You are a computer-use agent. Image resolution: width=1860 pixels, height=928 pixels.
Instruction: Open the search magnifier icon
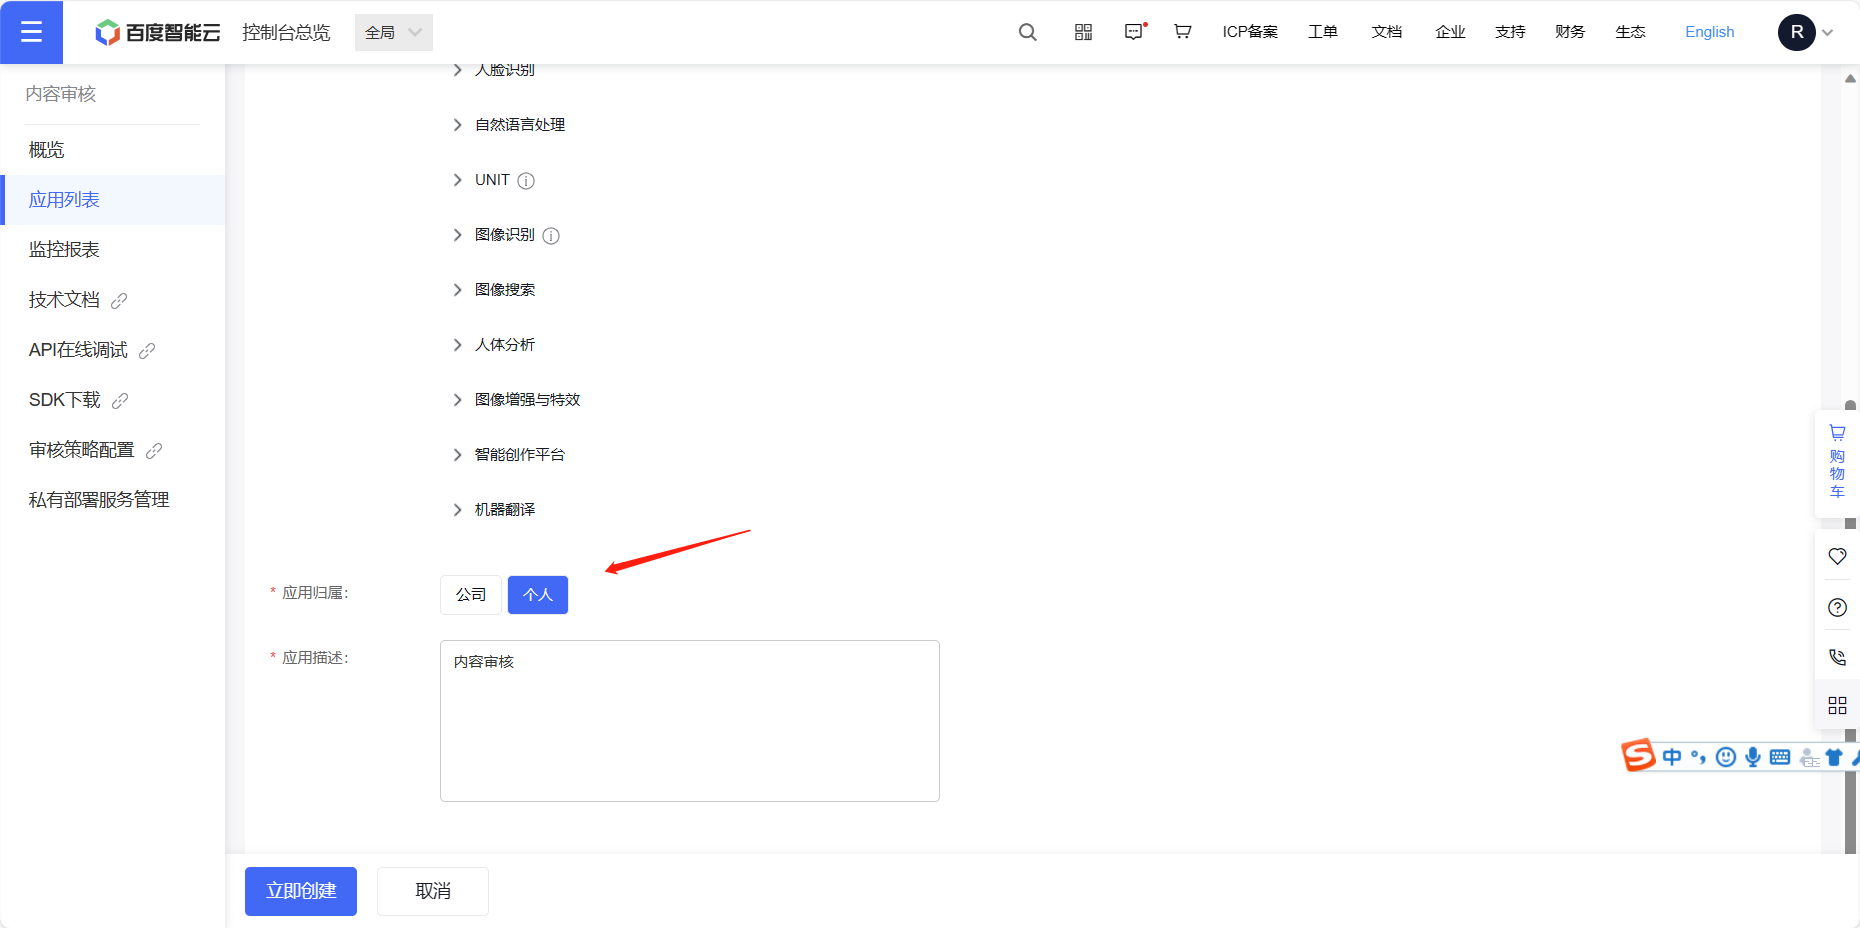tap(1027, 32)
